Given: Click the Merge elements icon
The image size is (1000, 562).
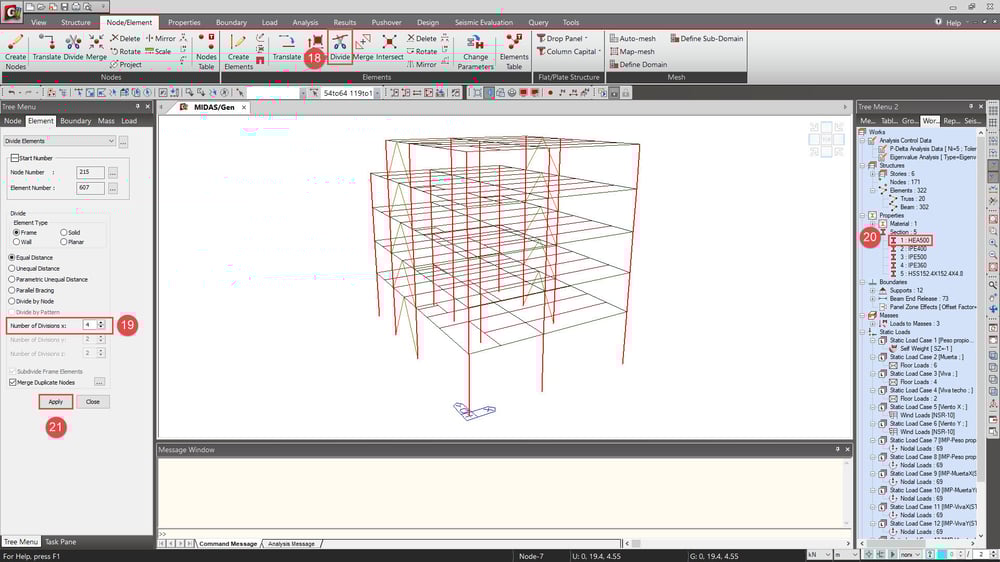Looking at the screenshot, I should point(363,47).
